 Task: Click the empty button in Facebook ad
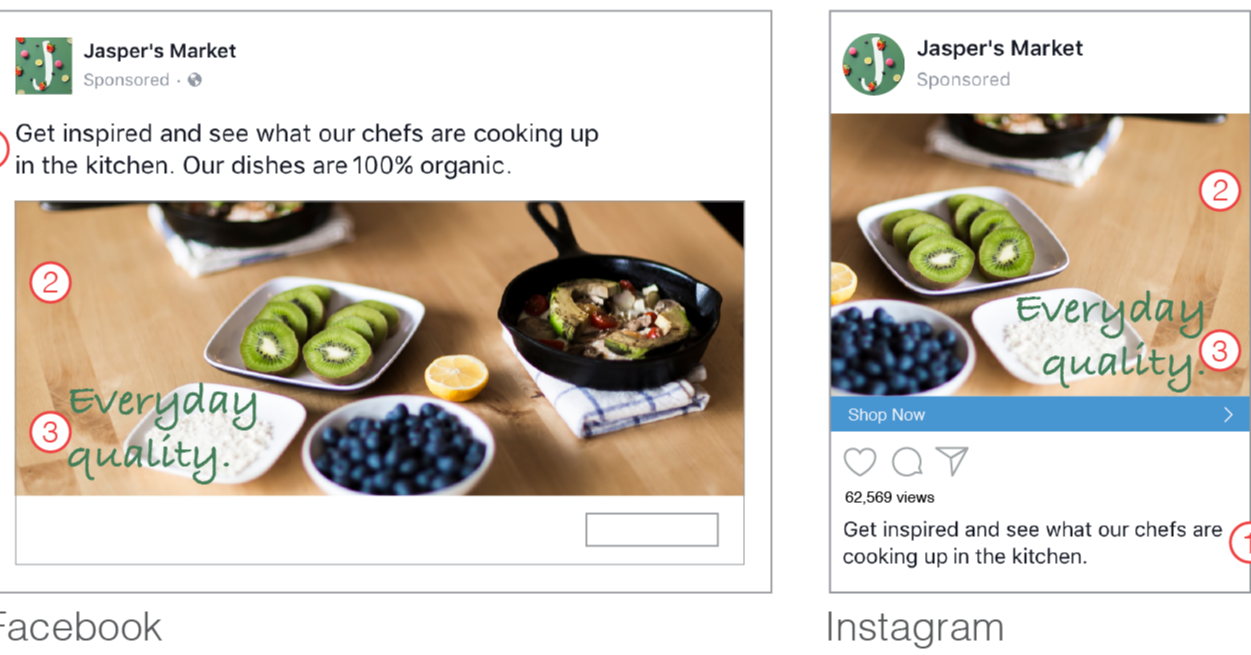click(x=652, y=530)
